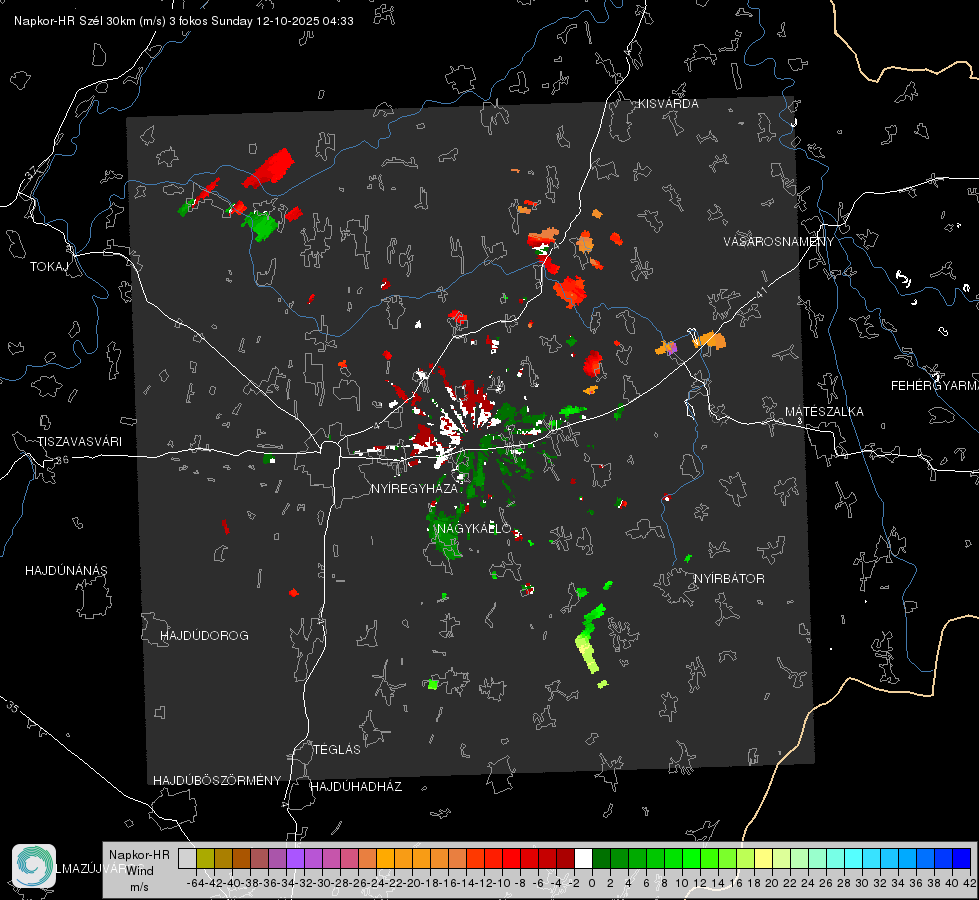Pick the white swatch between -2 and 0
Image resolution: width=979 pixels, height=900 pixels.
coord(583,858)
